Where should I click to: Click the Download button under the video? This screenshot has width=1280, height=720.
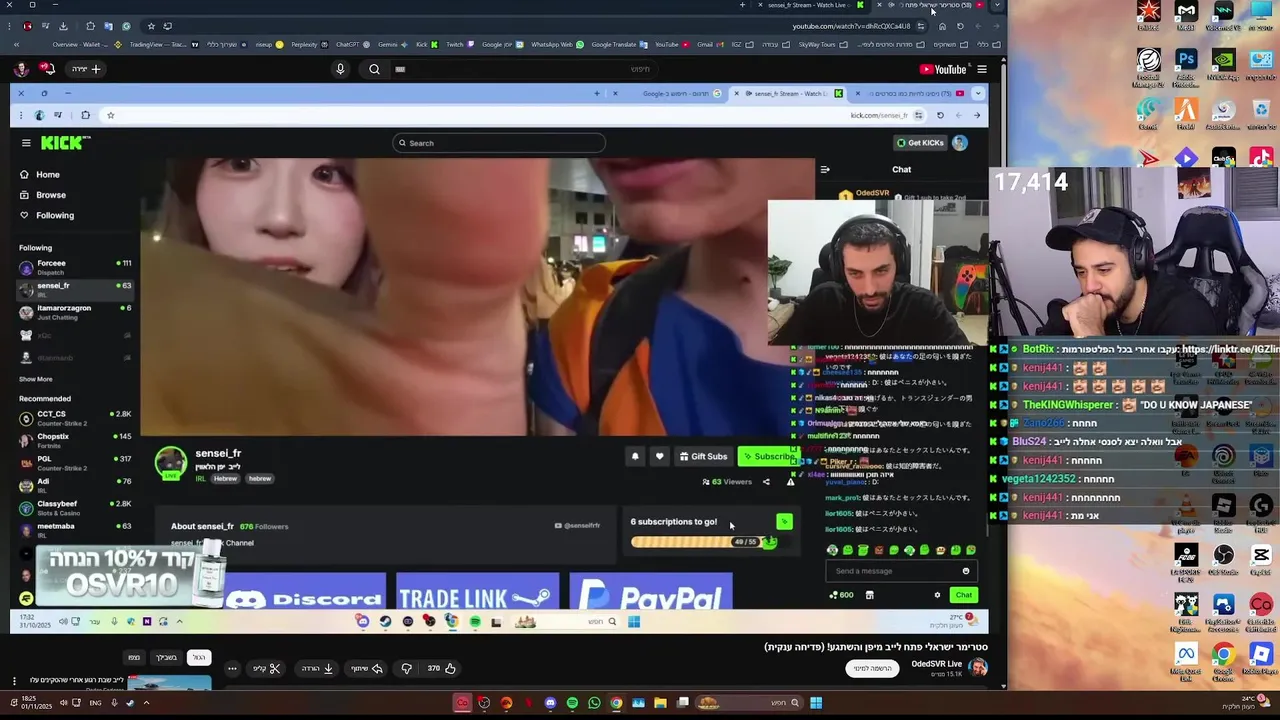(317, 668)
